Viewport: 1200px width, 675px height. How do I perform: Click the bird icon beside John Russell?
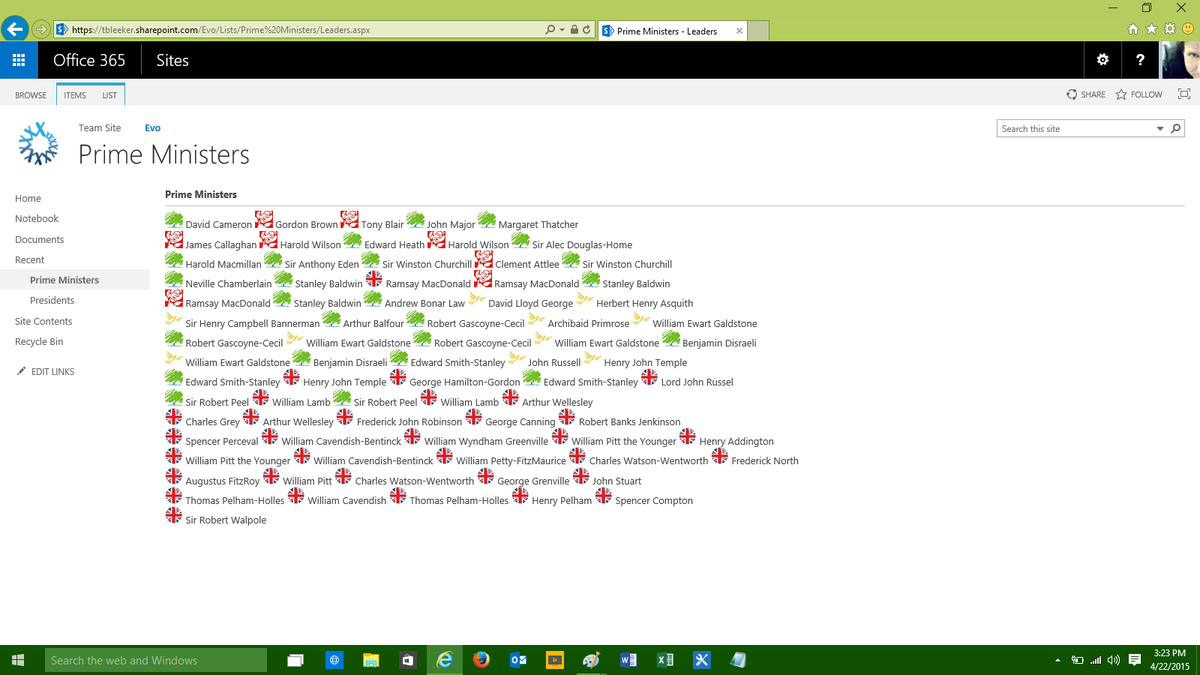[x=516, y=358]
